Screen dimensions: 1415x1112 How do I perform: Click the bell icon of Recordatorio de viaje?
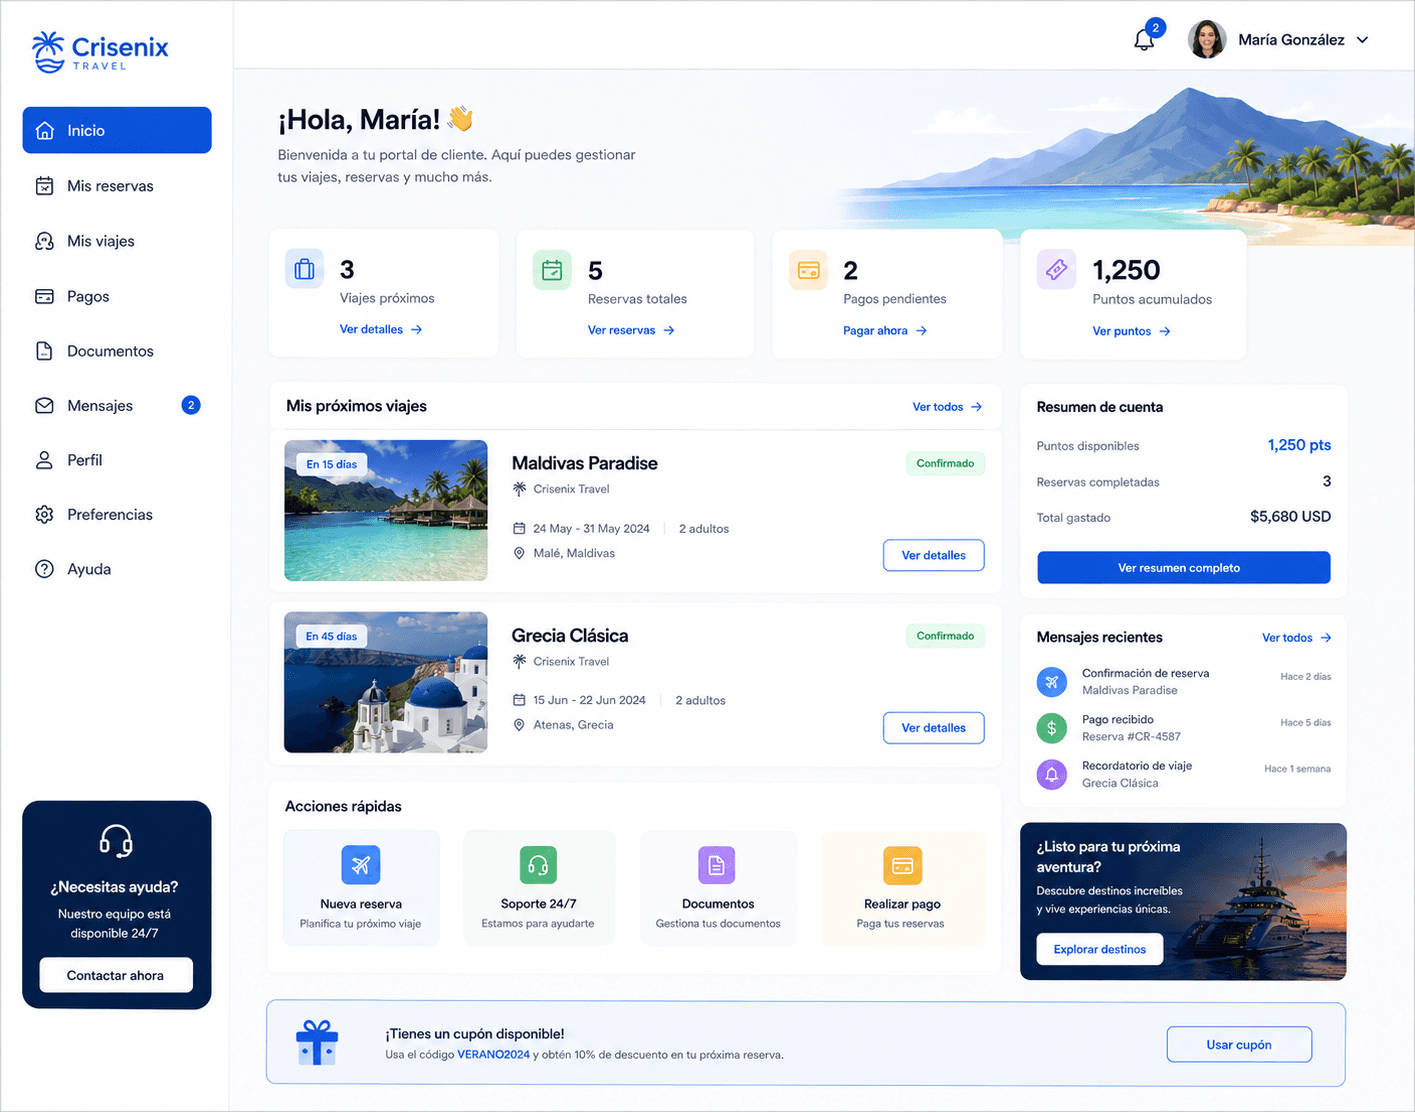[x=1052, y=774]
